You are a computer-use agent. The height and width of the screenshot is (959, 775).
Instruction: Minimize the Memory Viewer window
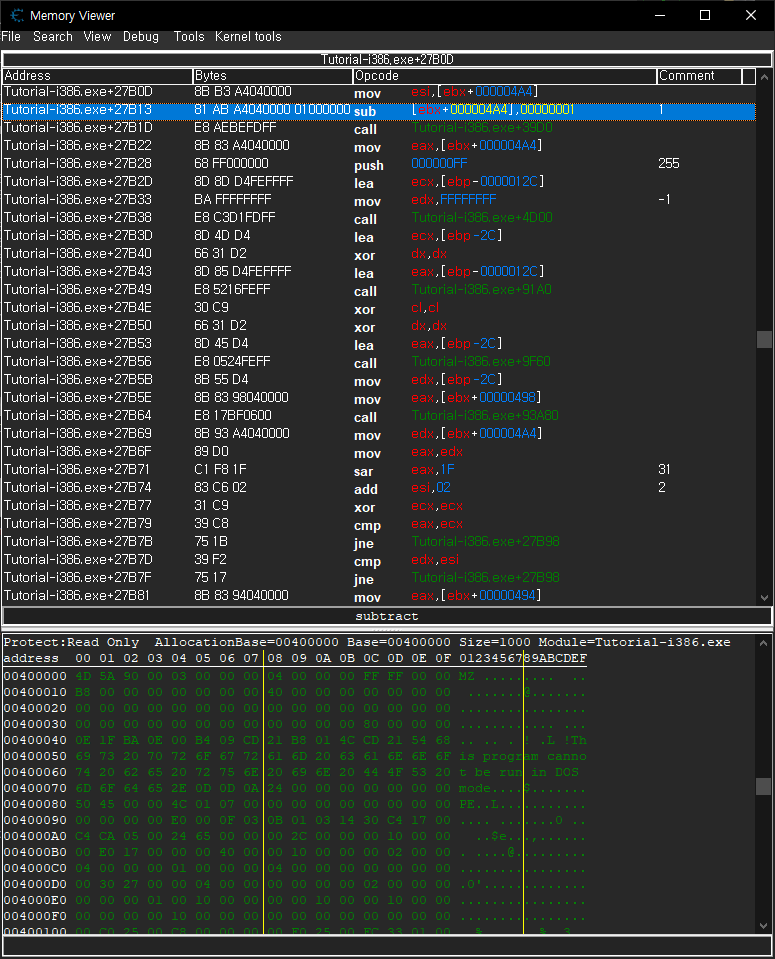click(660, 15)
